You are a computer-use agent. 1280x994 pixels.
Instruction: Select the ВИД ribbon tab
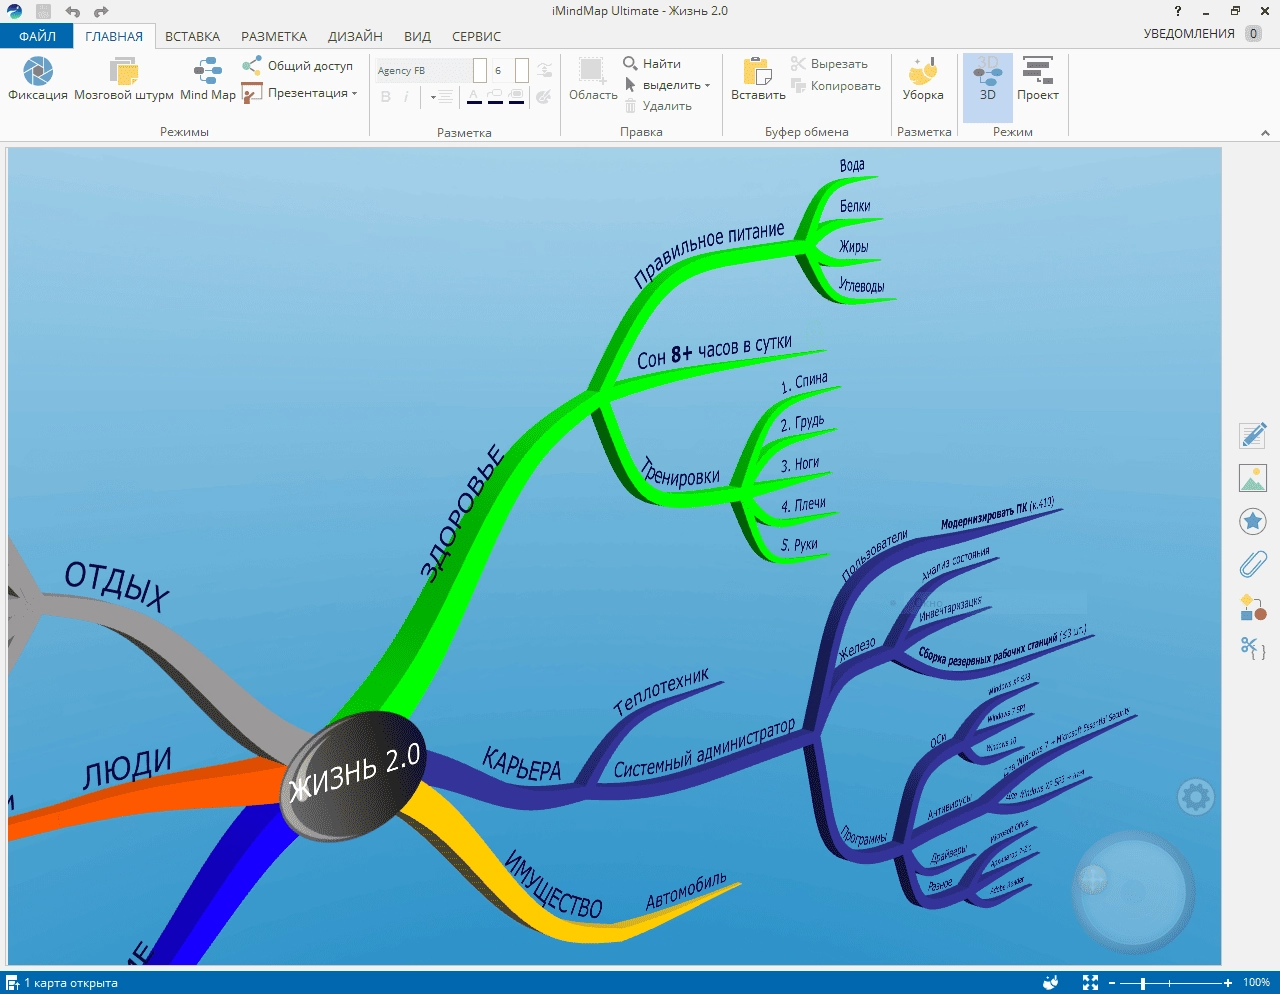point(417,36)
